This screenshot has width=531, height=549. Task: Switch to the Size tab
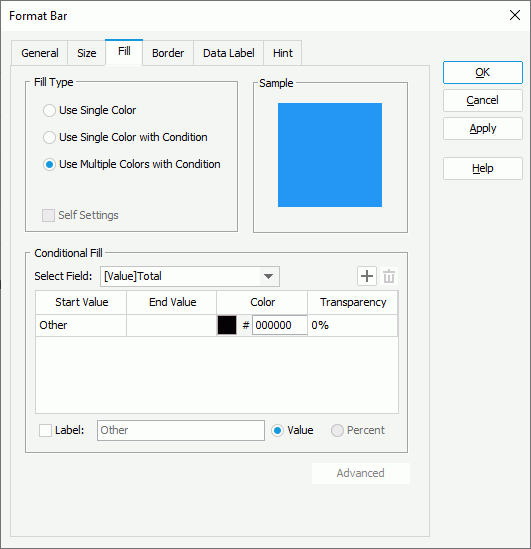tap(86, 53)
